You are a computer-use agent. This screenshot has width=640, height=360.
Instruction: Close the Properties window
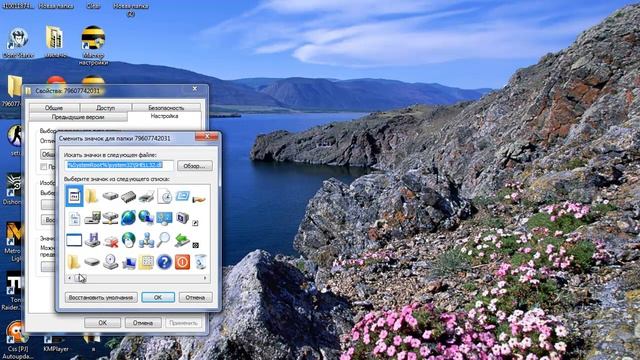[195, 89]
